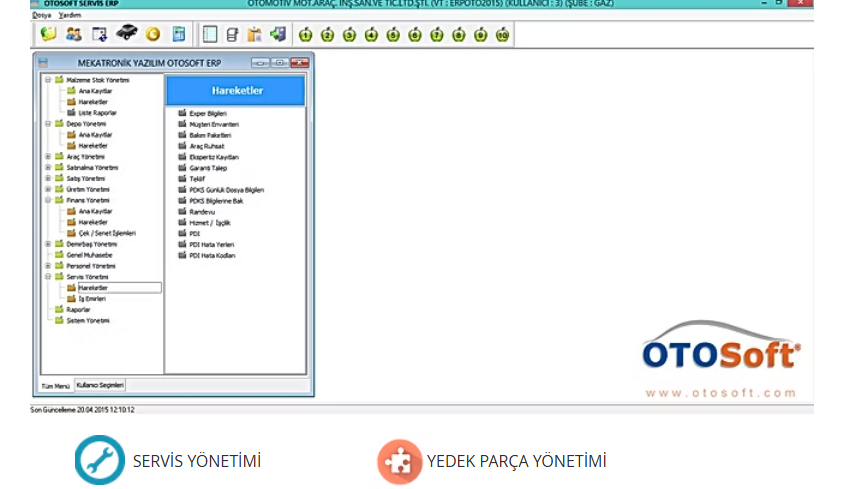856x489 pixels.
Task: Collapse the Finans Yönetimi tree node
Action: [48, 200]
